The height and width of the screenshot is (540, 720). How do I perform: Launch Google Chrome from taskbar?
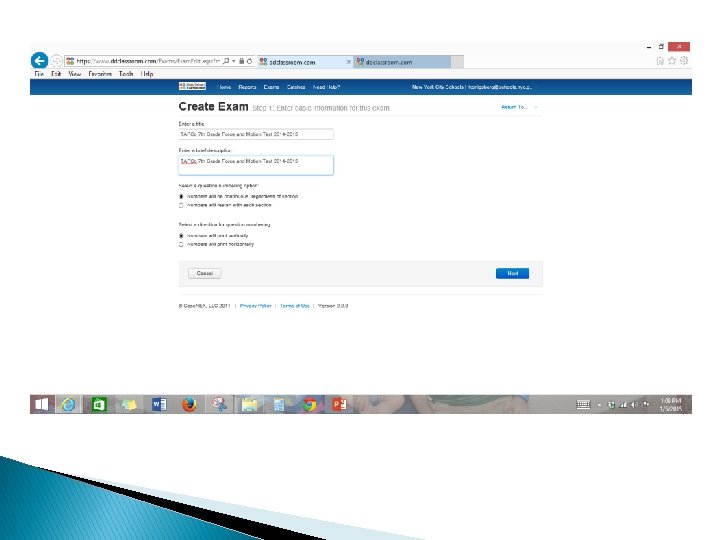[309, 405]
